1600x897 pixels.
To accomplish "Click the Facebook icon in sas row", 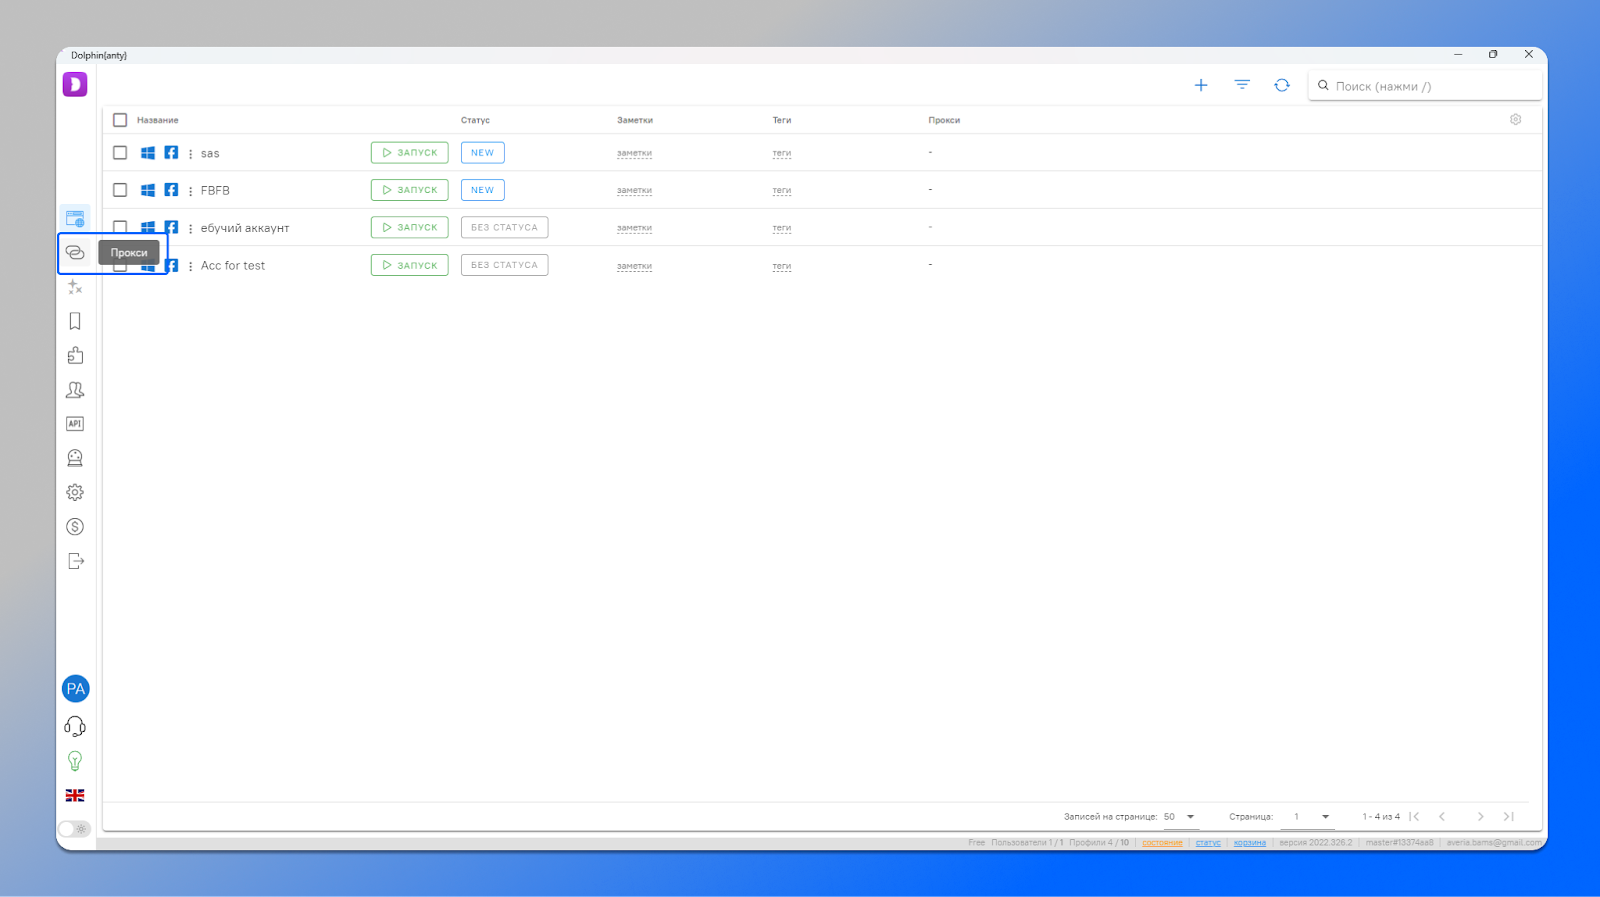I will click(171, 153).
